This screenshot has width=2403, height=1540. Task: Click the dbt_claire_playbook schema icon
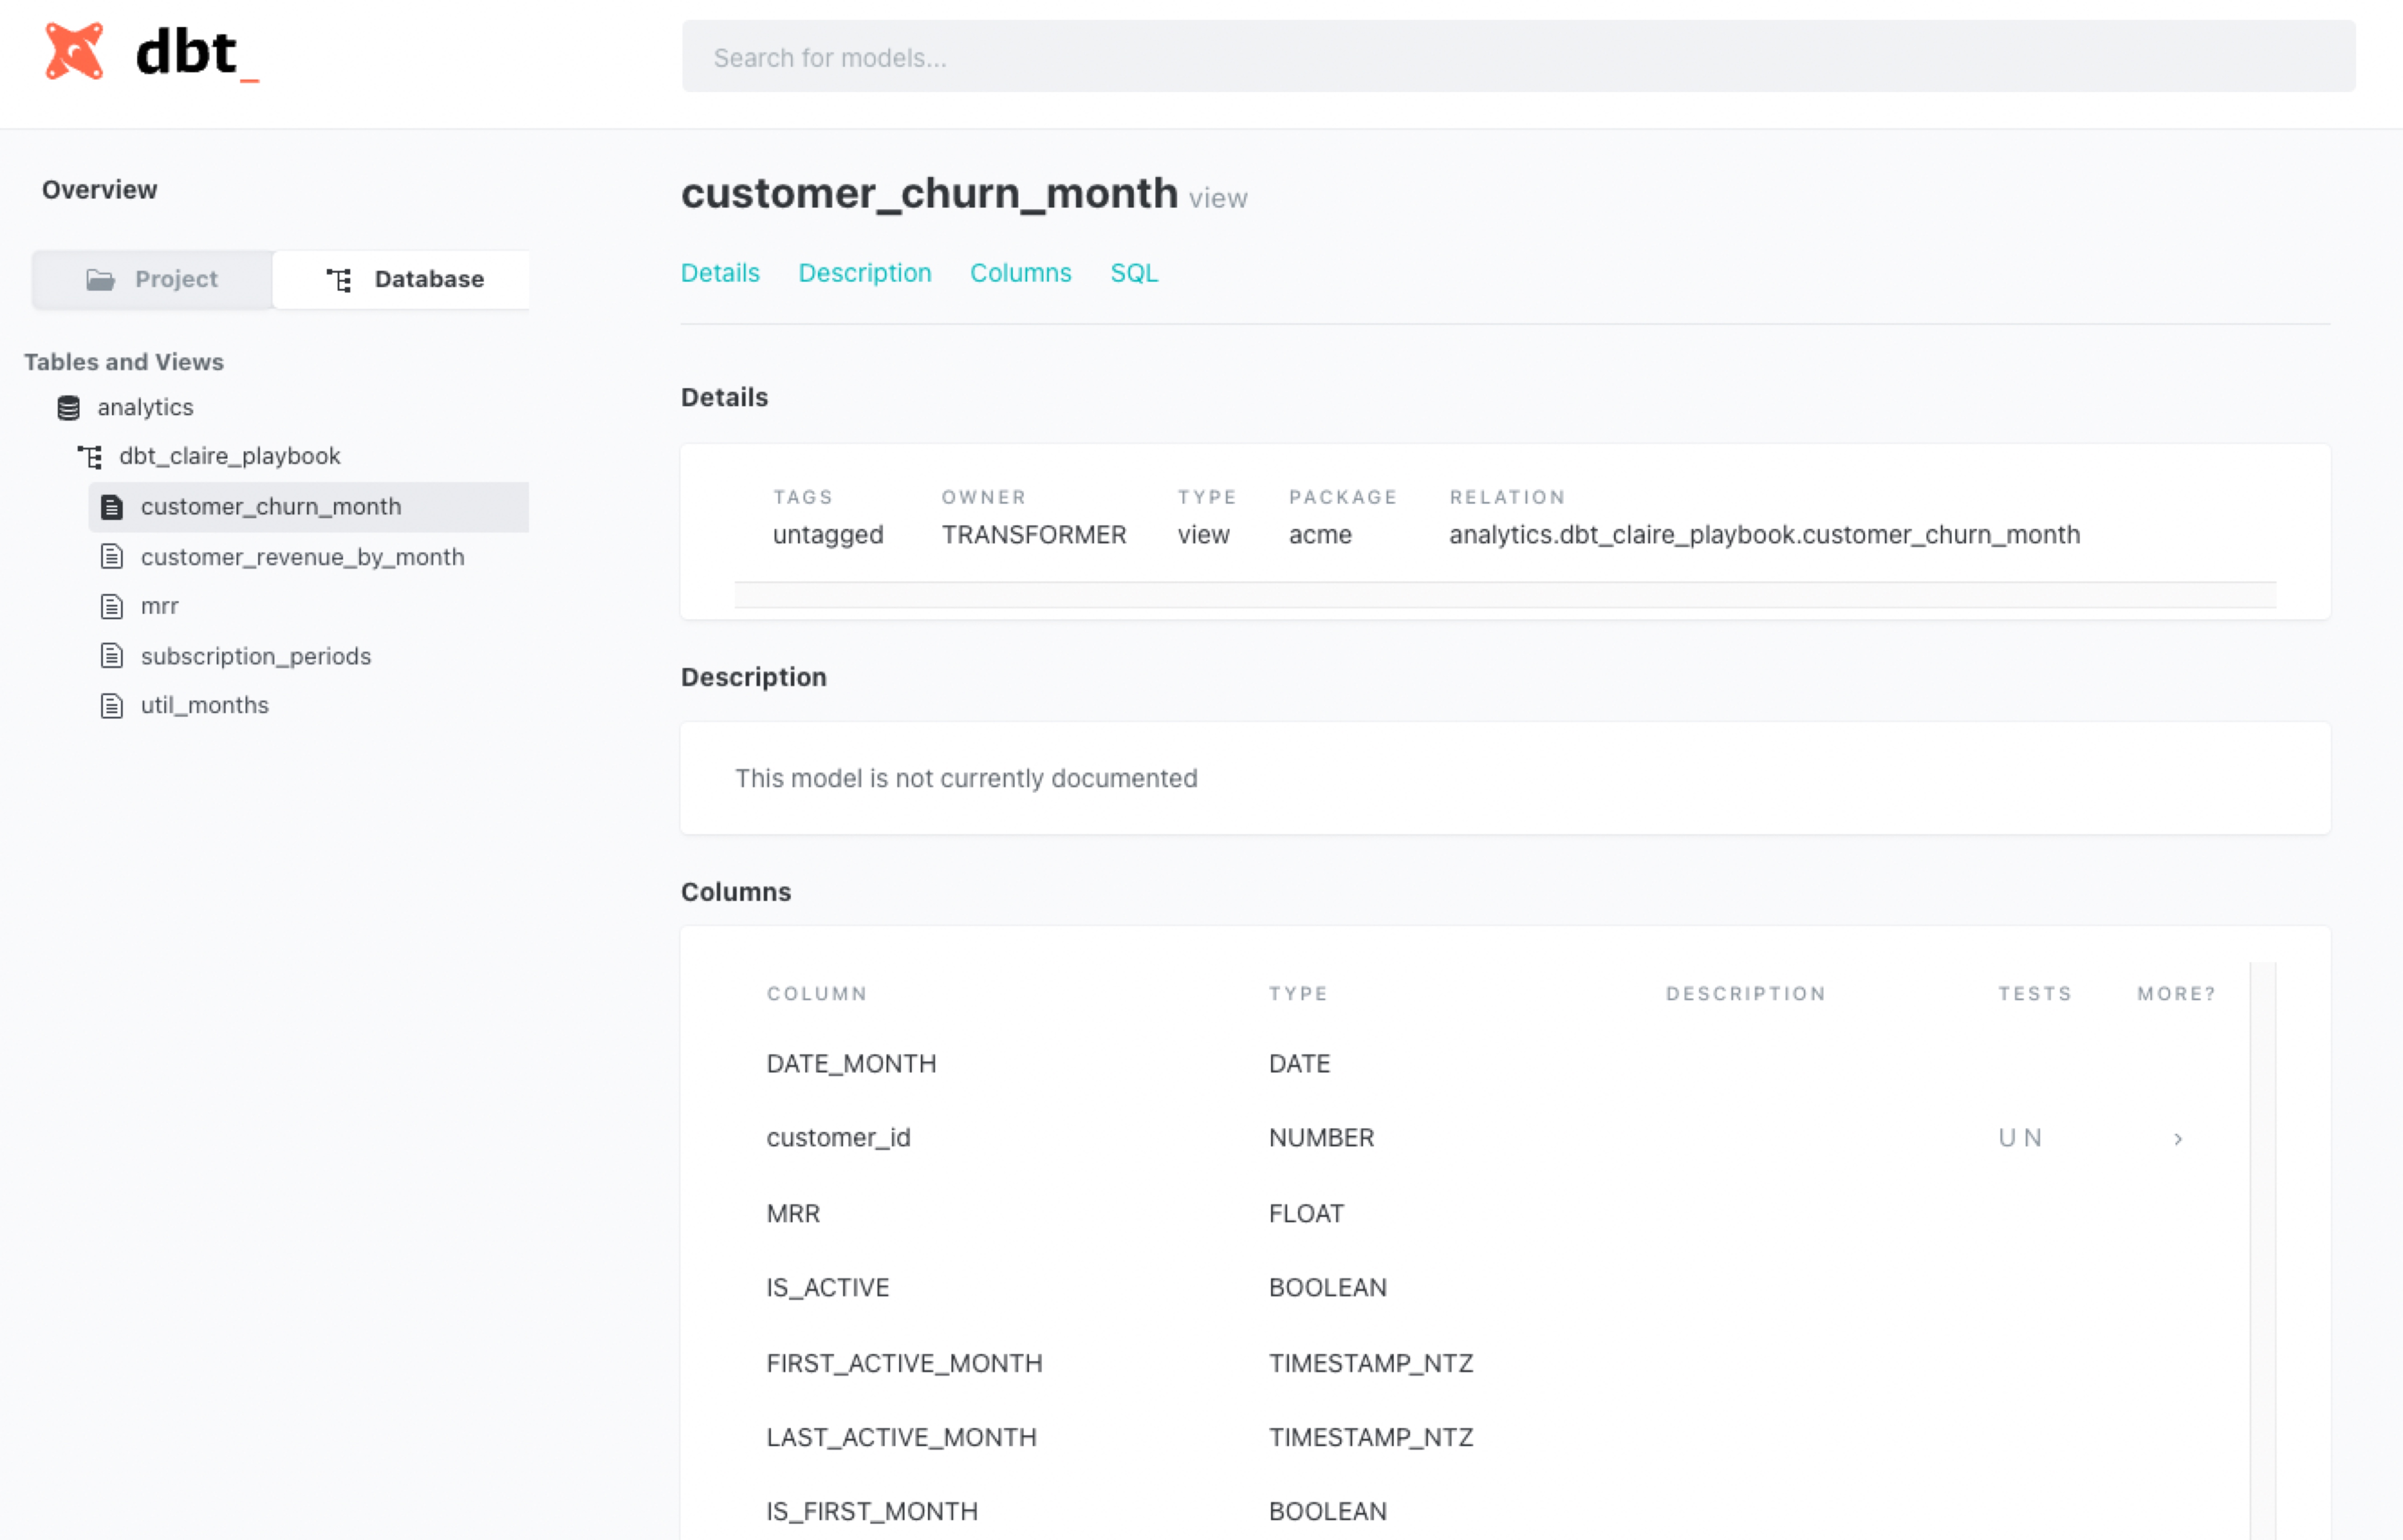click(x=90, y=456)
